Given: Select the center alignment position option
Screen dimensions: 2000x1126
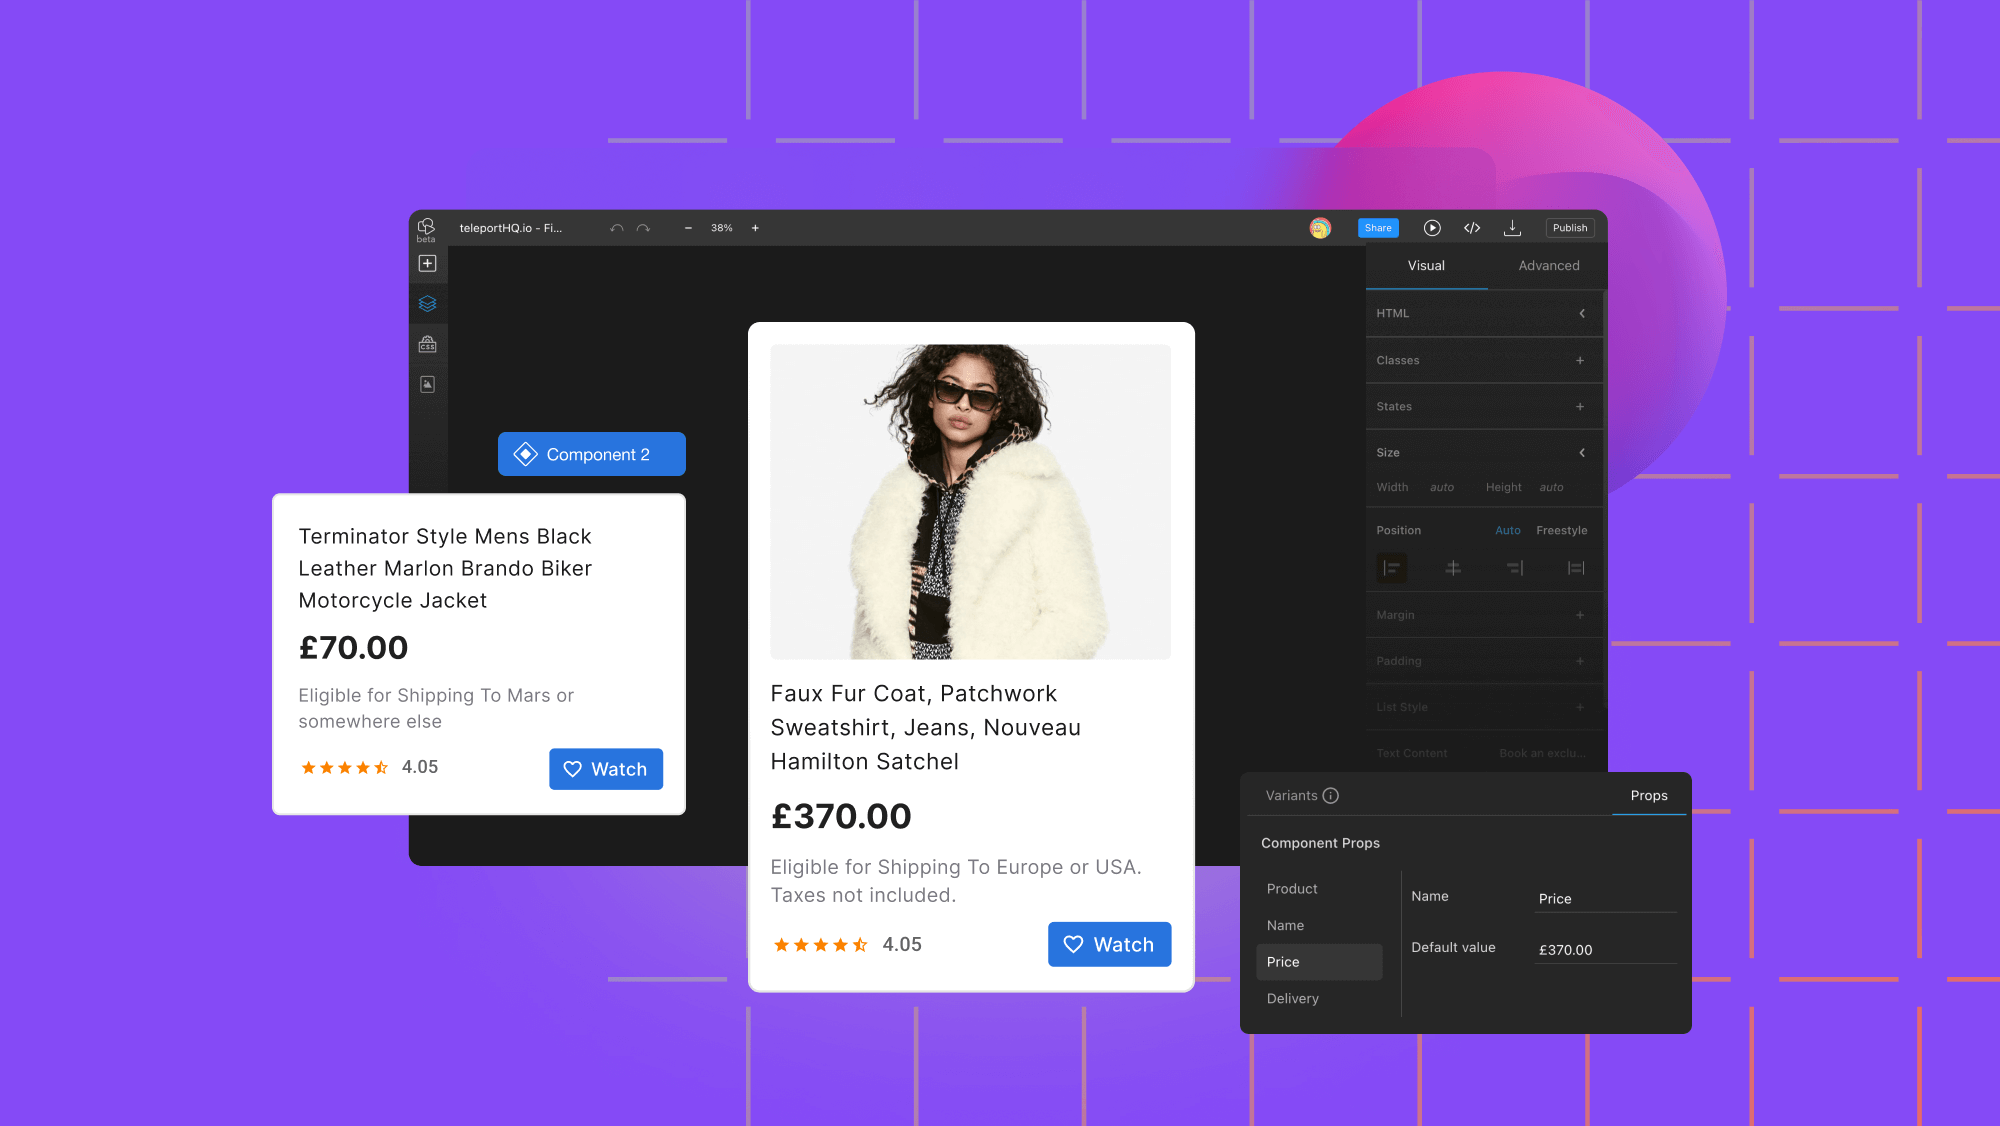Looking at the screenshot, I should point(1453,567).
